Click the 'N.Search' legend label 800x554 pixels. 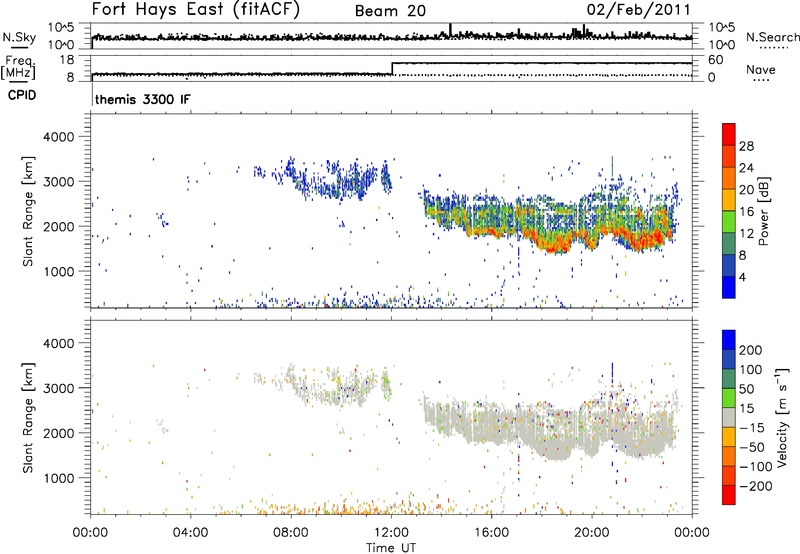pos(772,37)
